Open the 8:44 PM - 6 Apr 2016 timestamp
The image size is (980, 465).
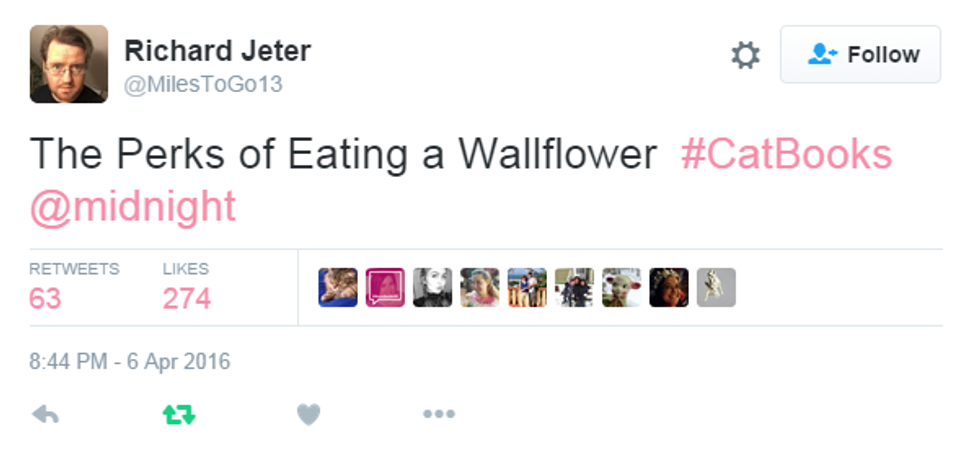pos(130,361)
